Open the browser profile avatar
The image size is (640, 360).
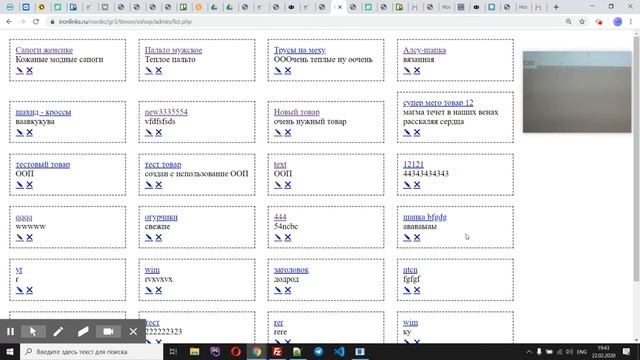coord(618,22)
